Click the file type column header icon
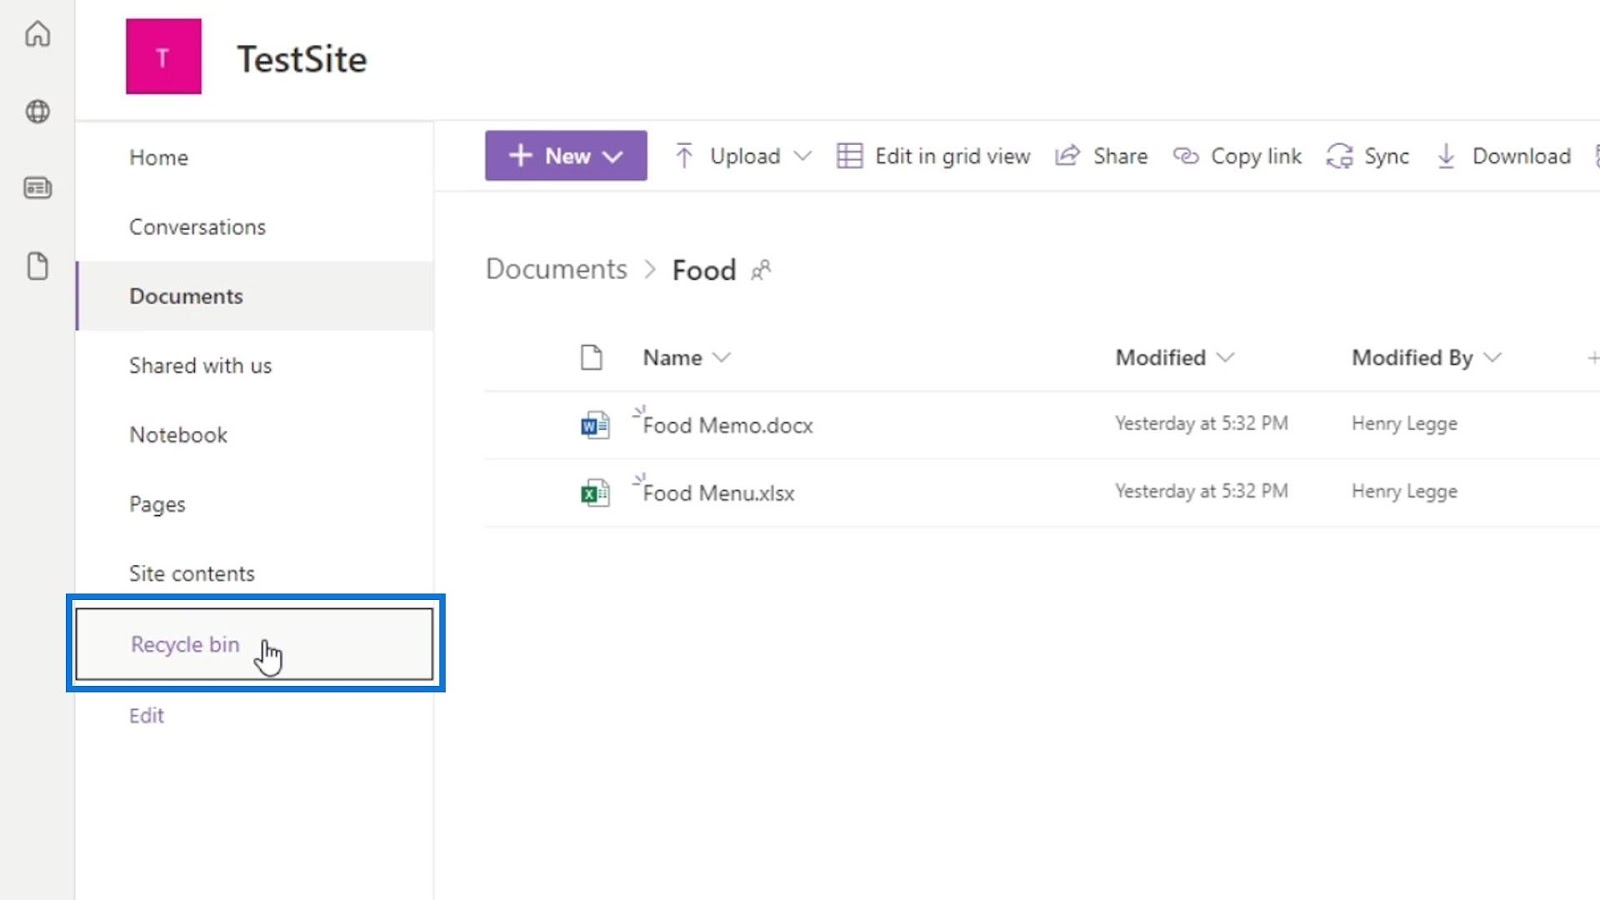 [591, 358]
